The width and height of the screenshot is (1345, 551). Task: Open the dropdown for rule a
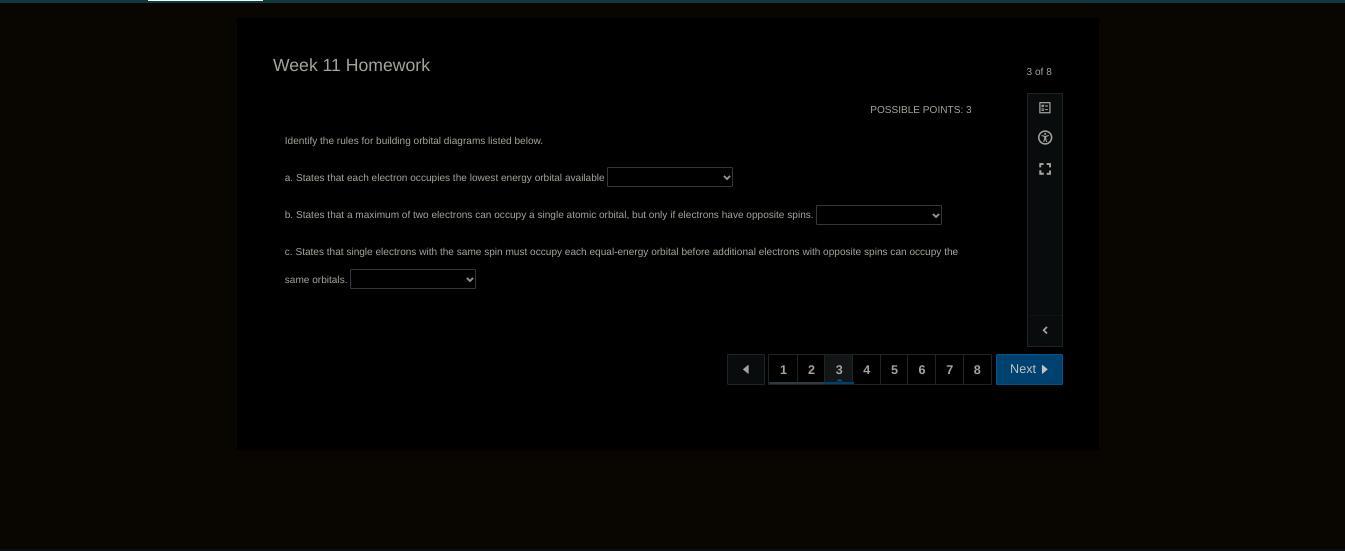point(669,177)
